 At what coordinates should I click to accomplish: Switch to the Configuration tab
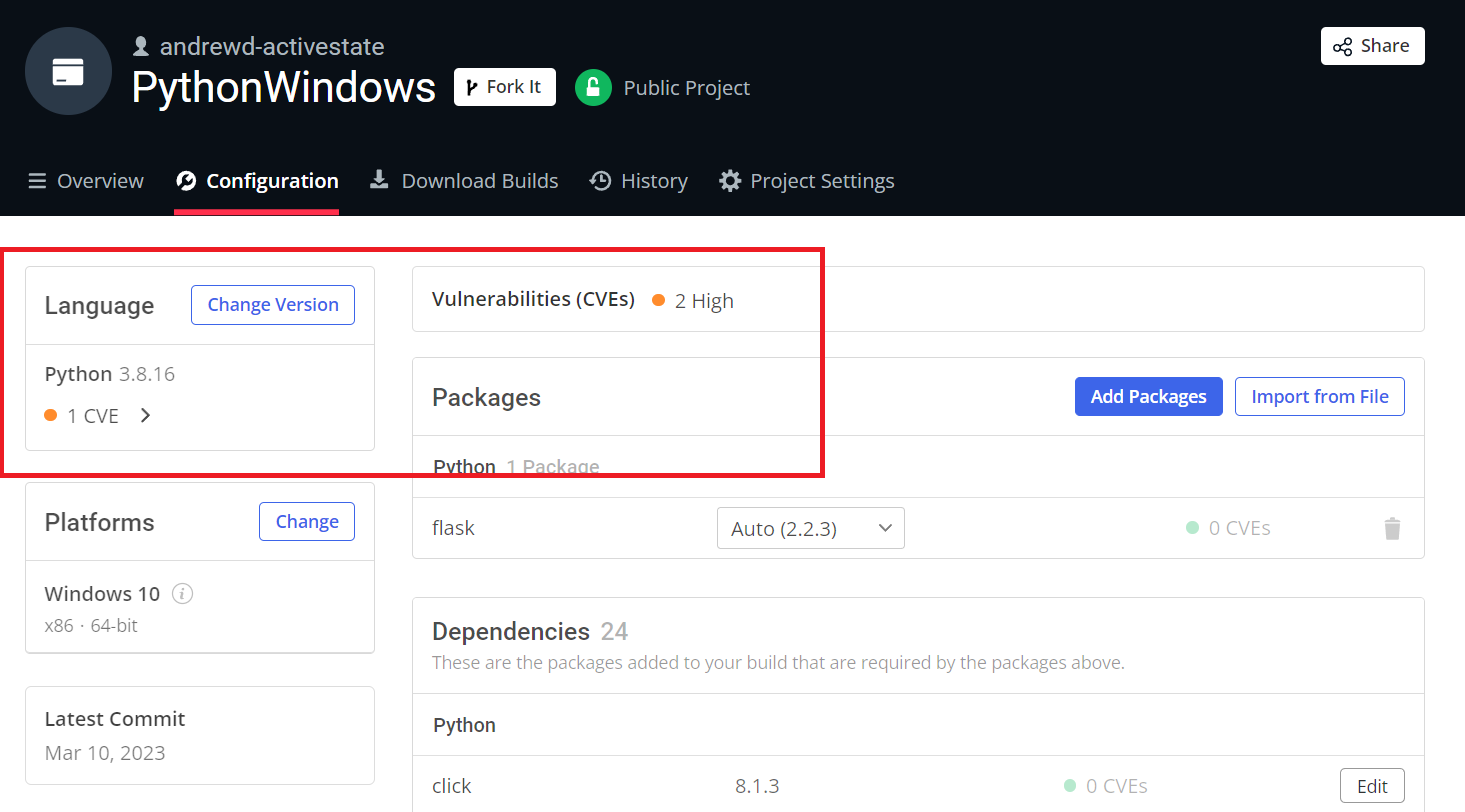click(257, 181)
